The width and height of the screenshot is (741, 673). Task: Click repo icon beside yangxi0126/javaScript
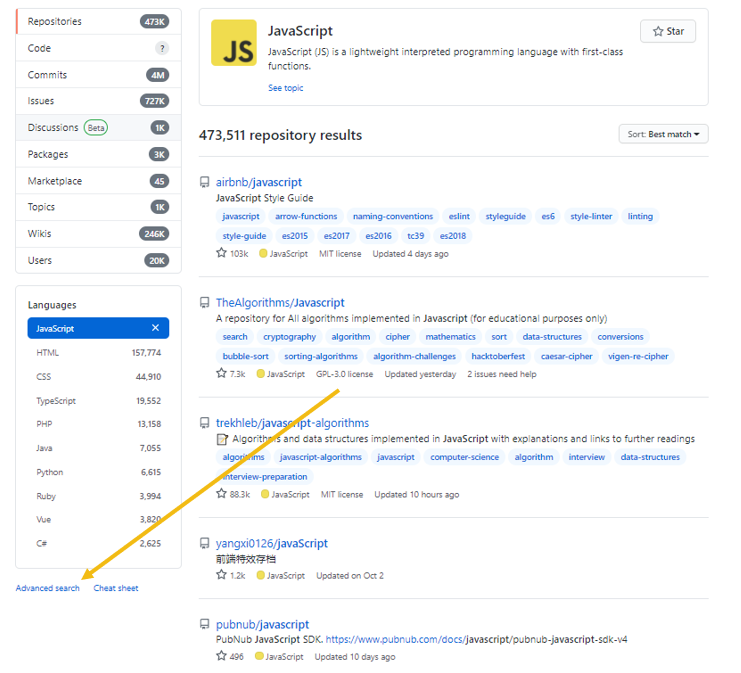tap(205, 544)
